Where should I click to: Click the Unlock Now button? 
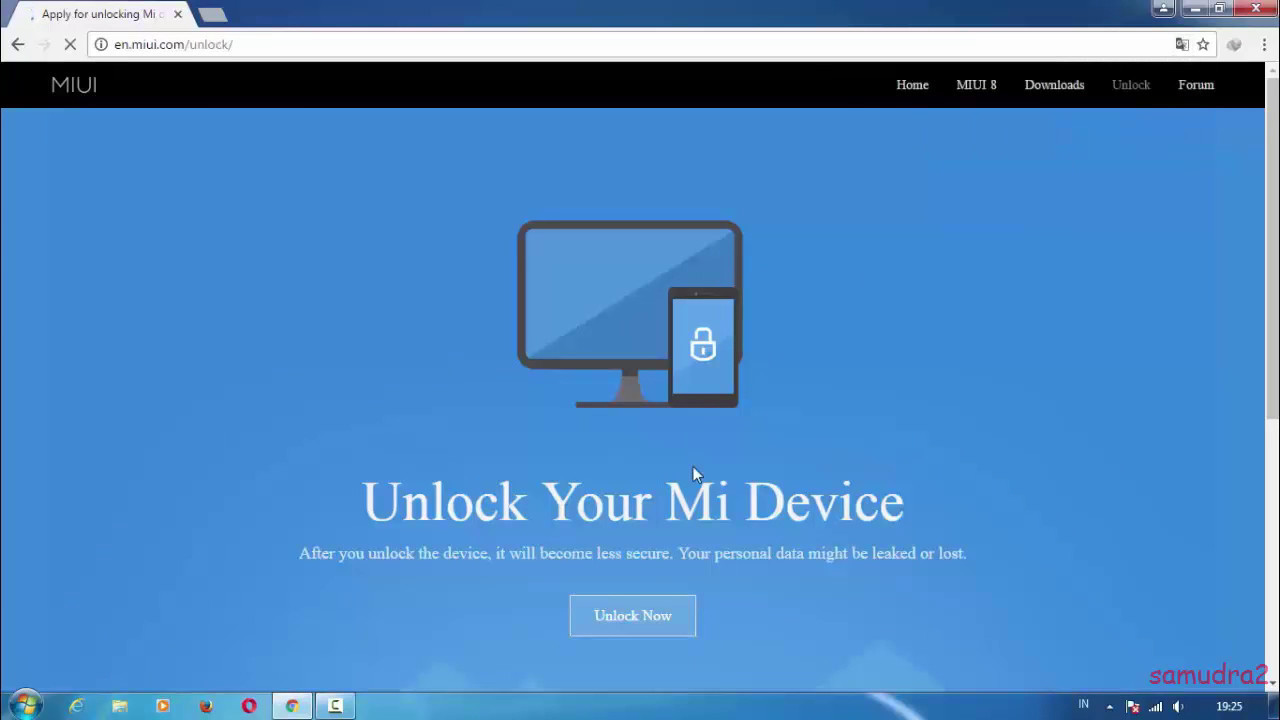pos(633,616)
